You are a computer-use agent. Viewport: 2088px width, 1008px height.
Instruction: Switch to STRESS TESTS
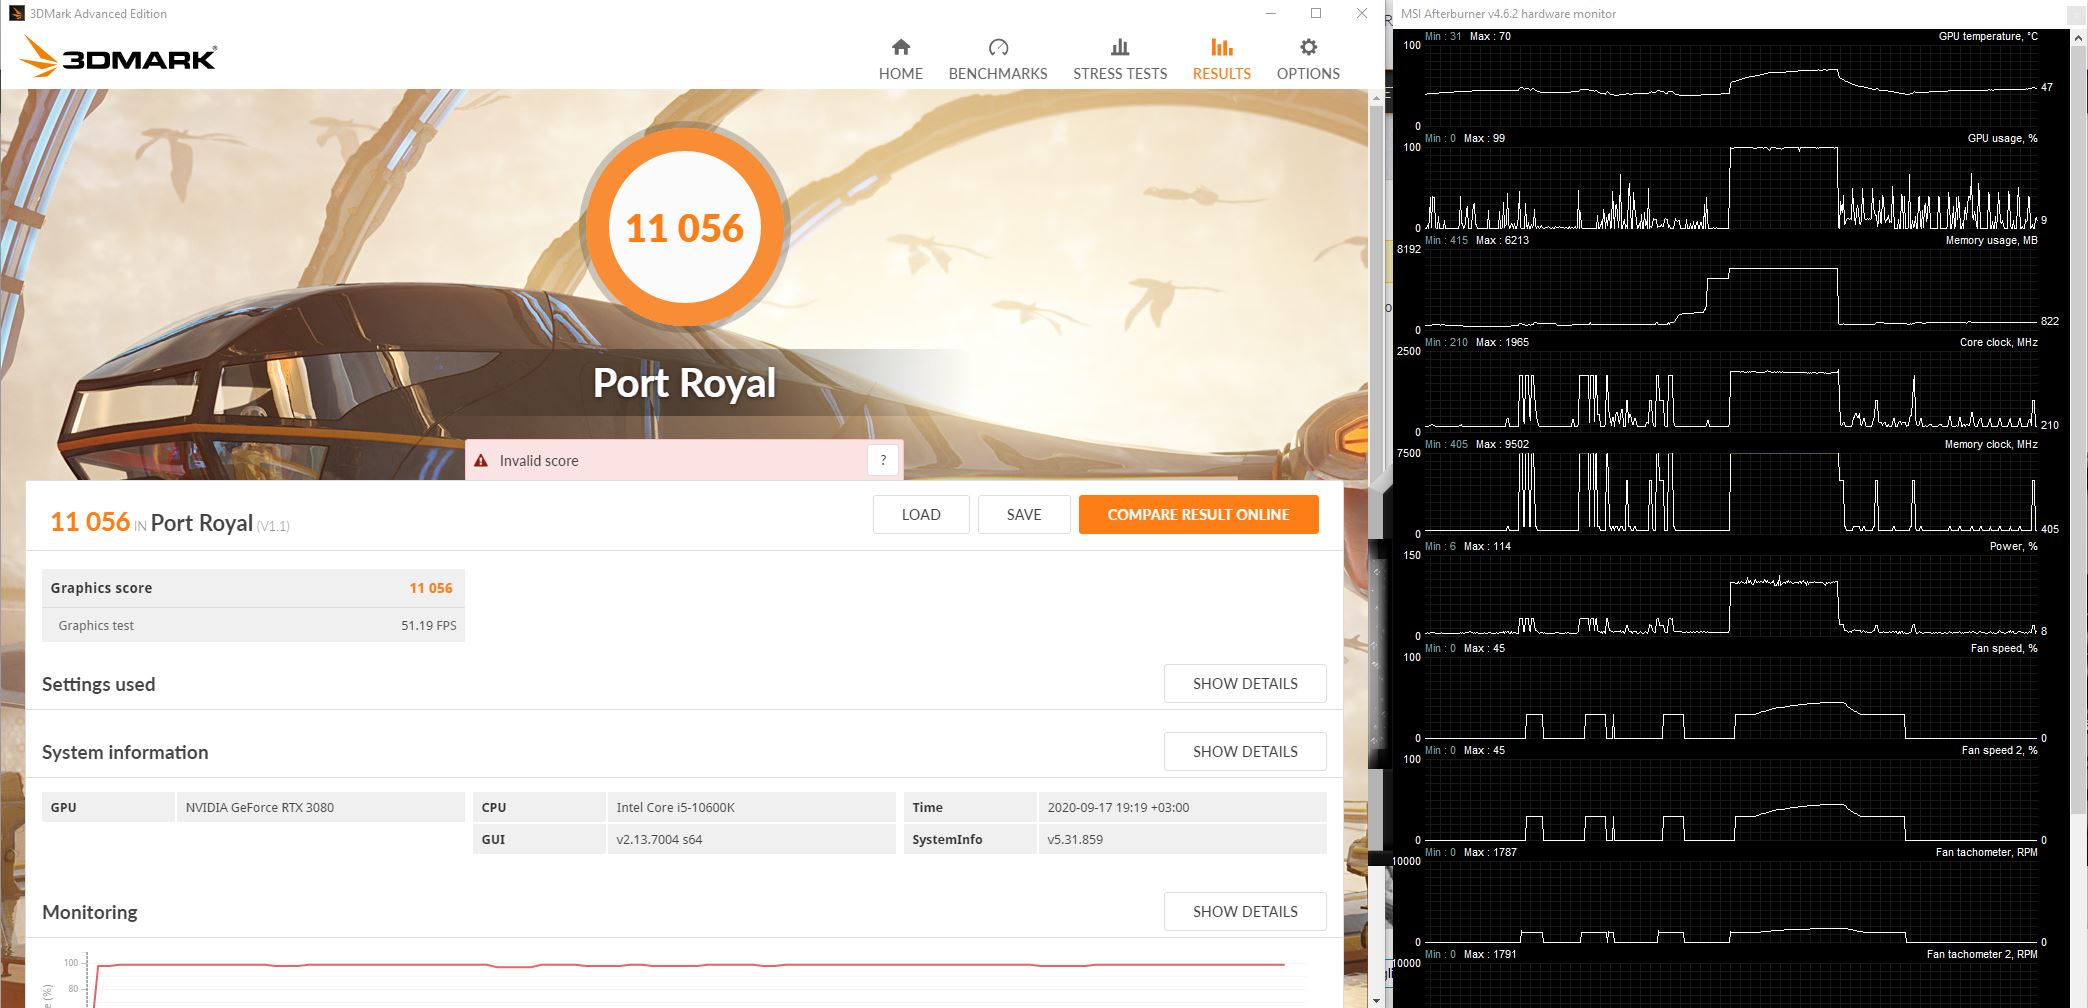coord(1120,60)
